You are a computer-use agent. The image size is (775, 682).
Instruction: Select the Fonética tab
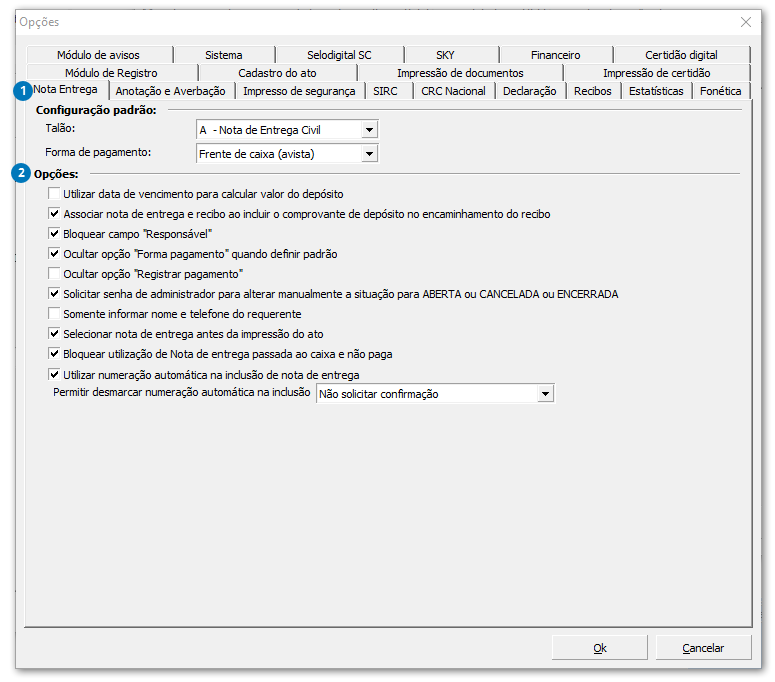pos(721,91)
